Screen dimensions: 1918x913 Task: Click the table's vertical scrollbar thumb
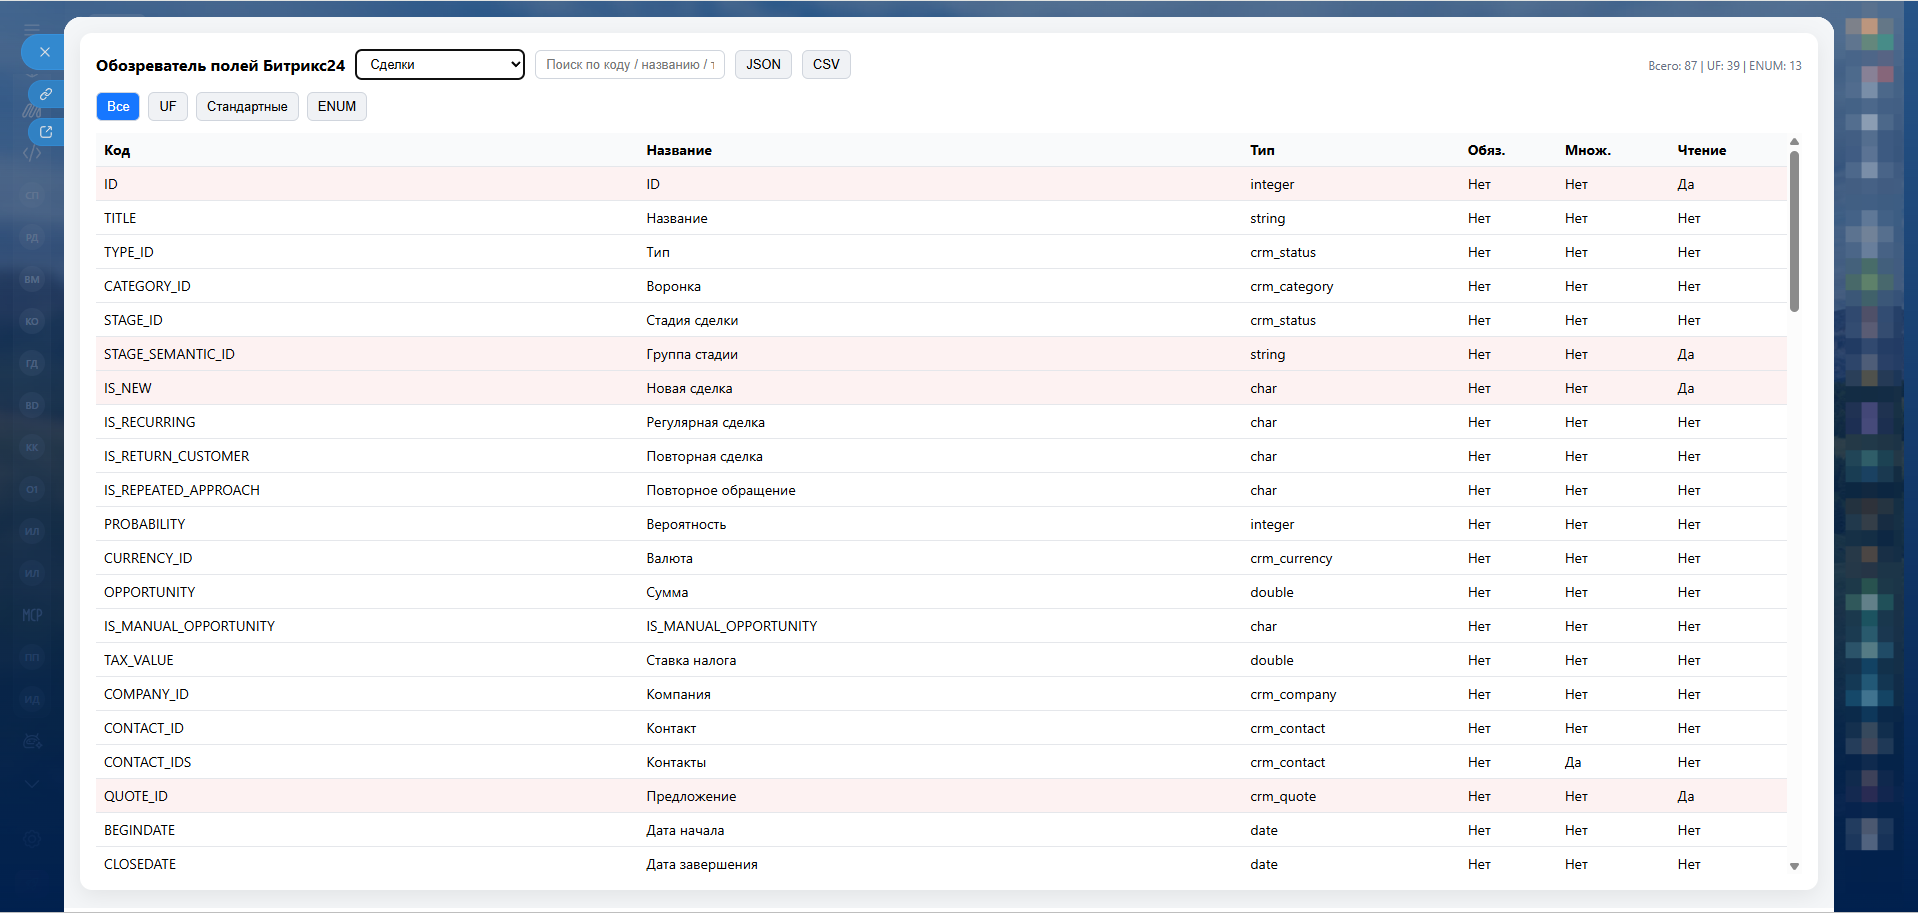coord(1794,230)
